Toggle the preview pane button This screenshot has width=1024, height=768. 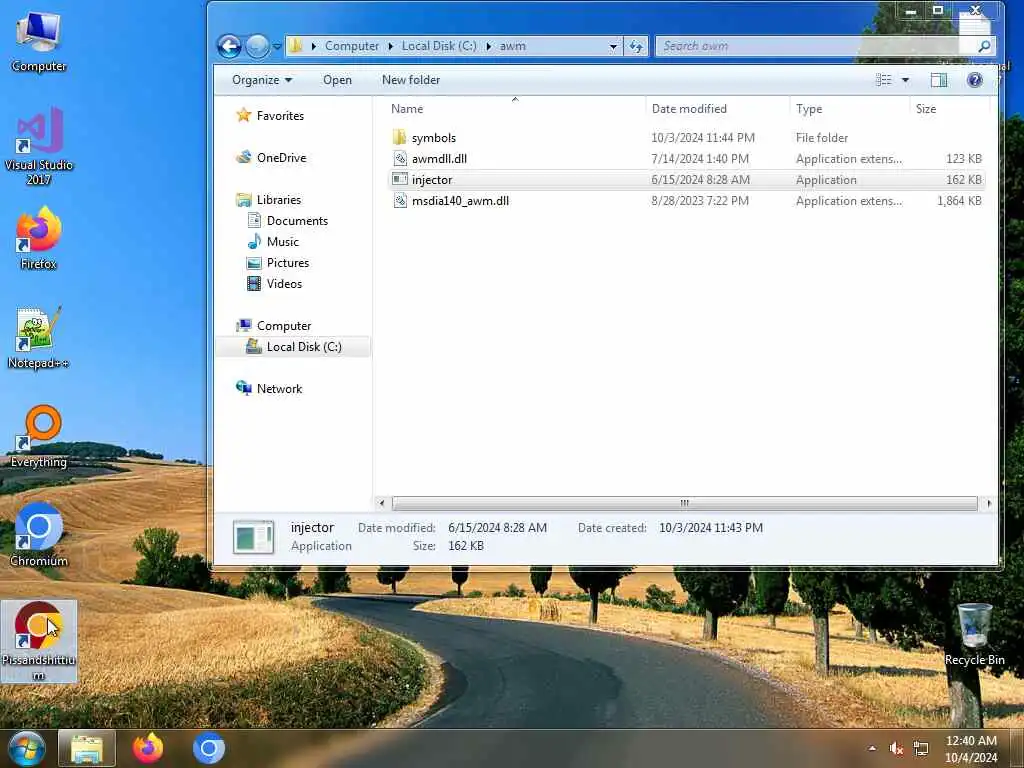(938, 80)
